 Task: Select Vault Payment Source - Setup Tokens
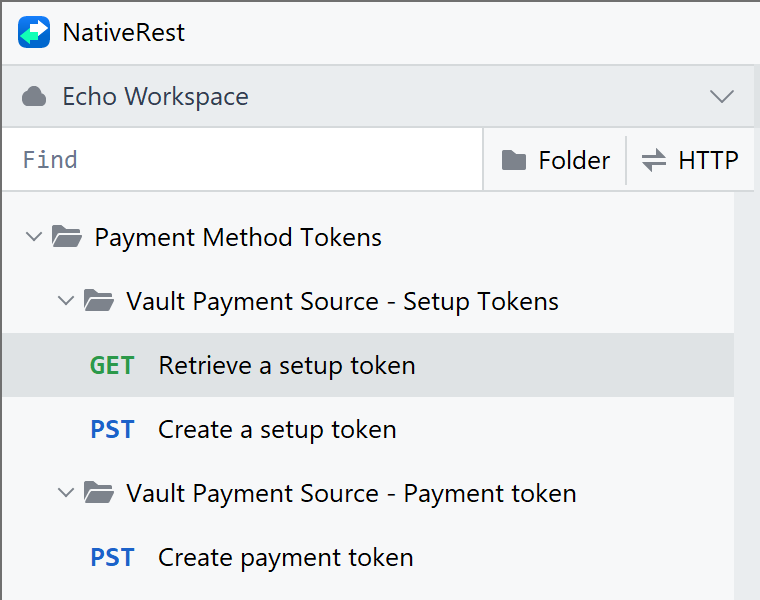[342, 301]
